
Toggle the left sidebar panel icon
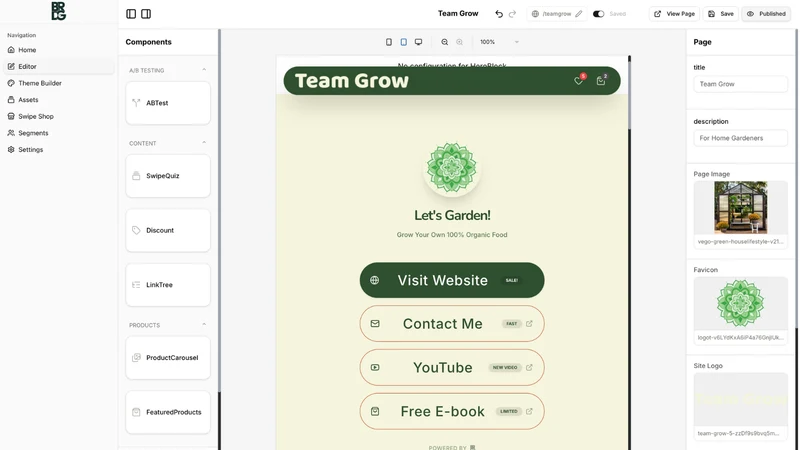pyautogui.click(x=131, y=14)
